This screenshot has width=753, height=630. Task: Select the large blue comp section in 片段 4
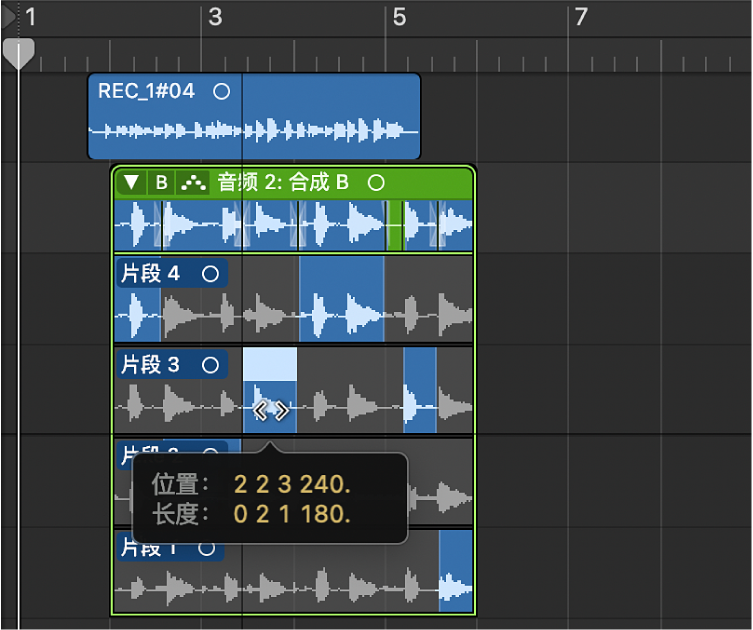[x=341, y=299]
